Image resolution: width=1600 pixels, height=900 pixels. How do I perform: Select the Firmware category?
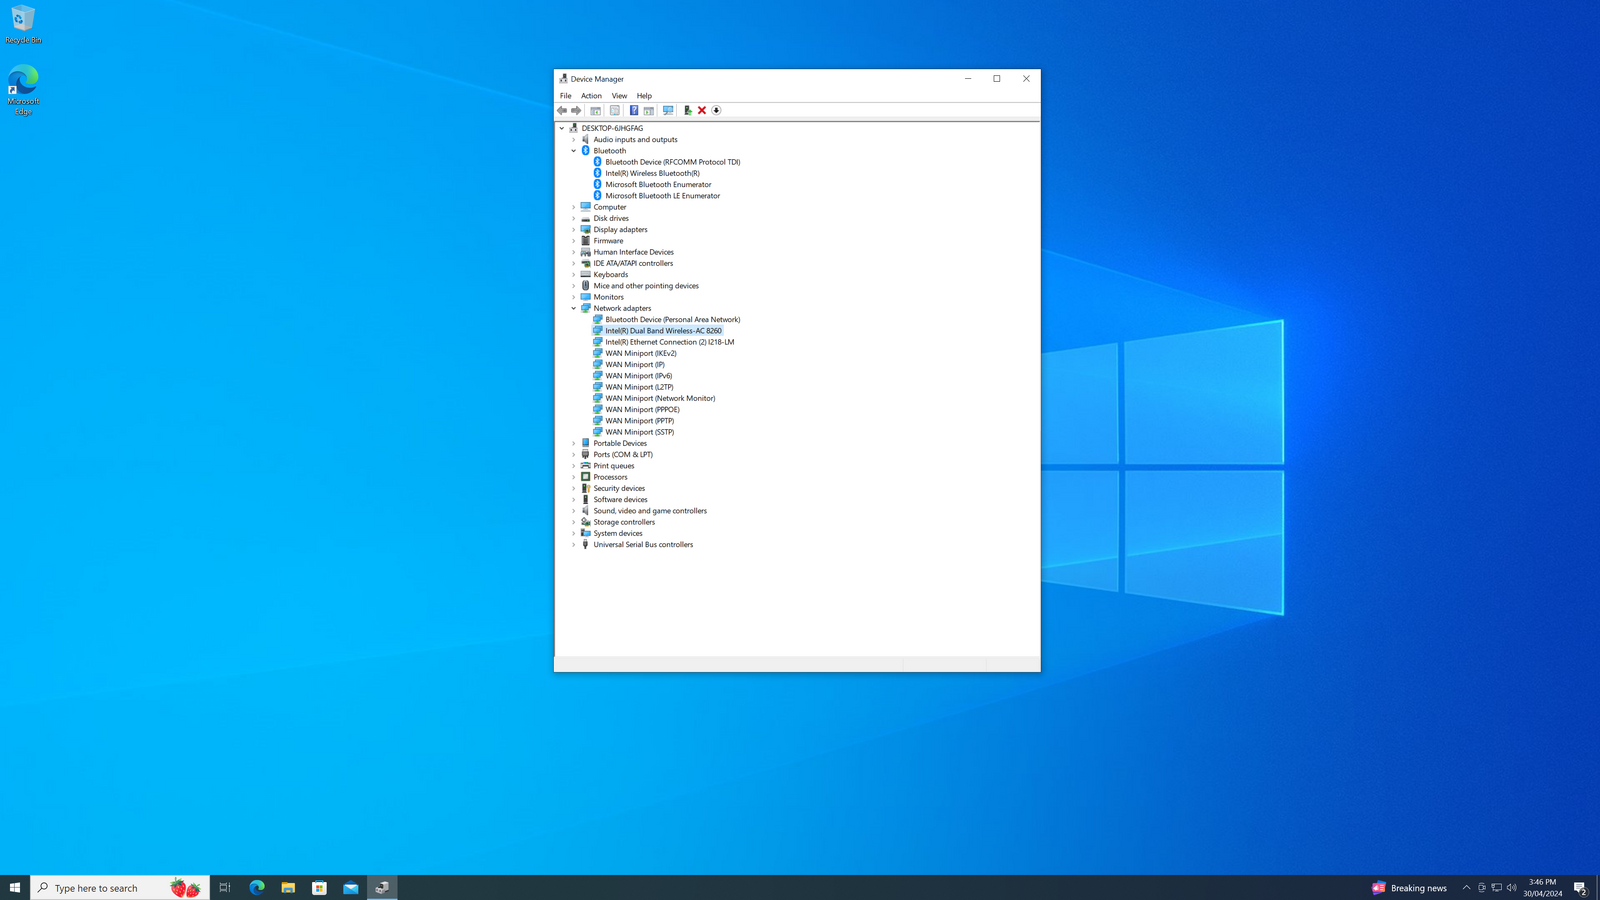pyautogui.click(x=608, y=241)
